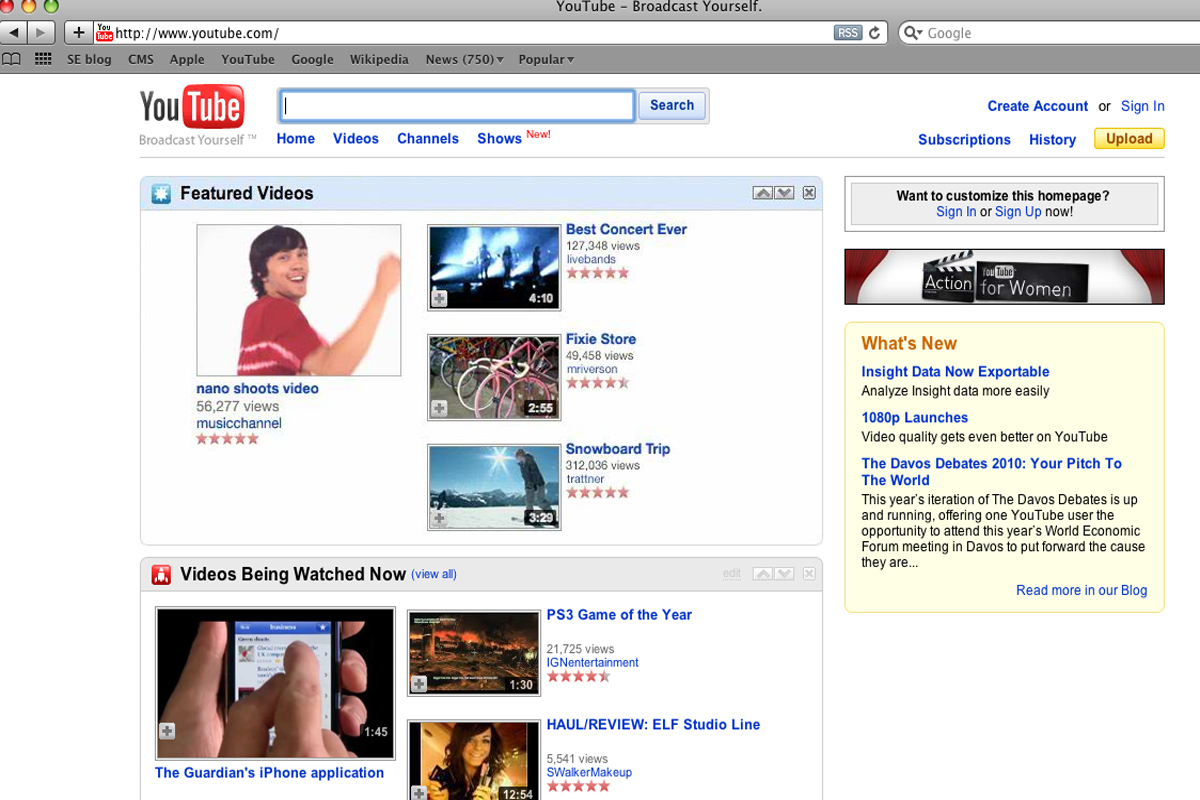The width and height of the screenshot is (1200, 800).
Task: Click Action YouTube for Women banner
Action: 1004,276
